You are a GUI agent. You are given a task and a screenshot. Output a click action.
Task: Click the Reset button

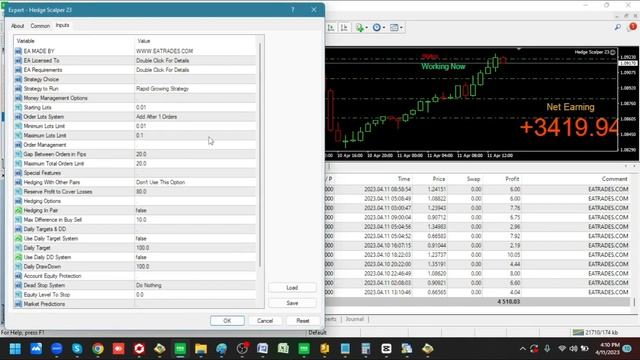(303, 321)
